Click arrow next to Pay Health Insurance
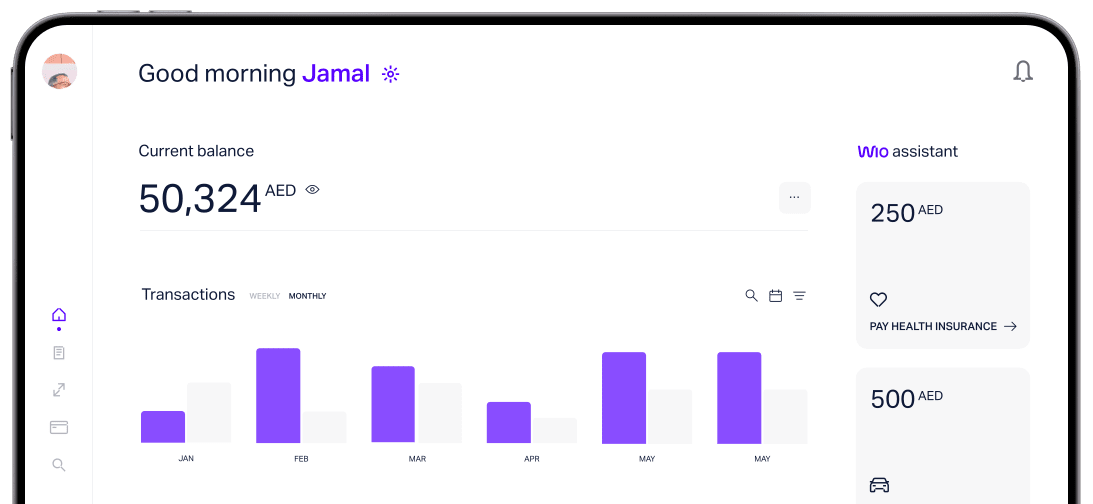 tap(1011, 326)
